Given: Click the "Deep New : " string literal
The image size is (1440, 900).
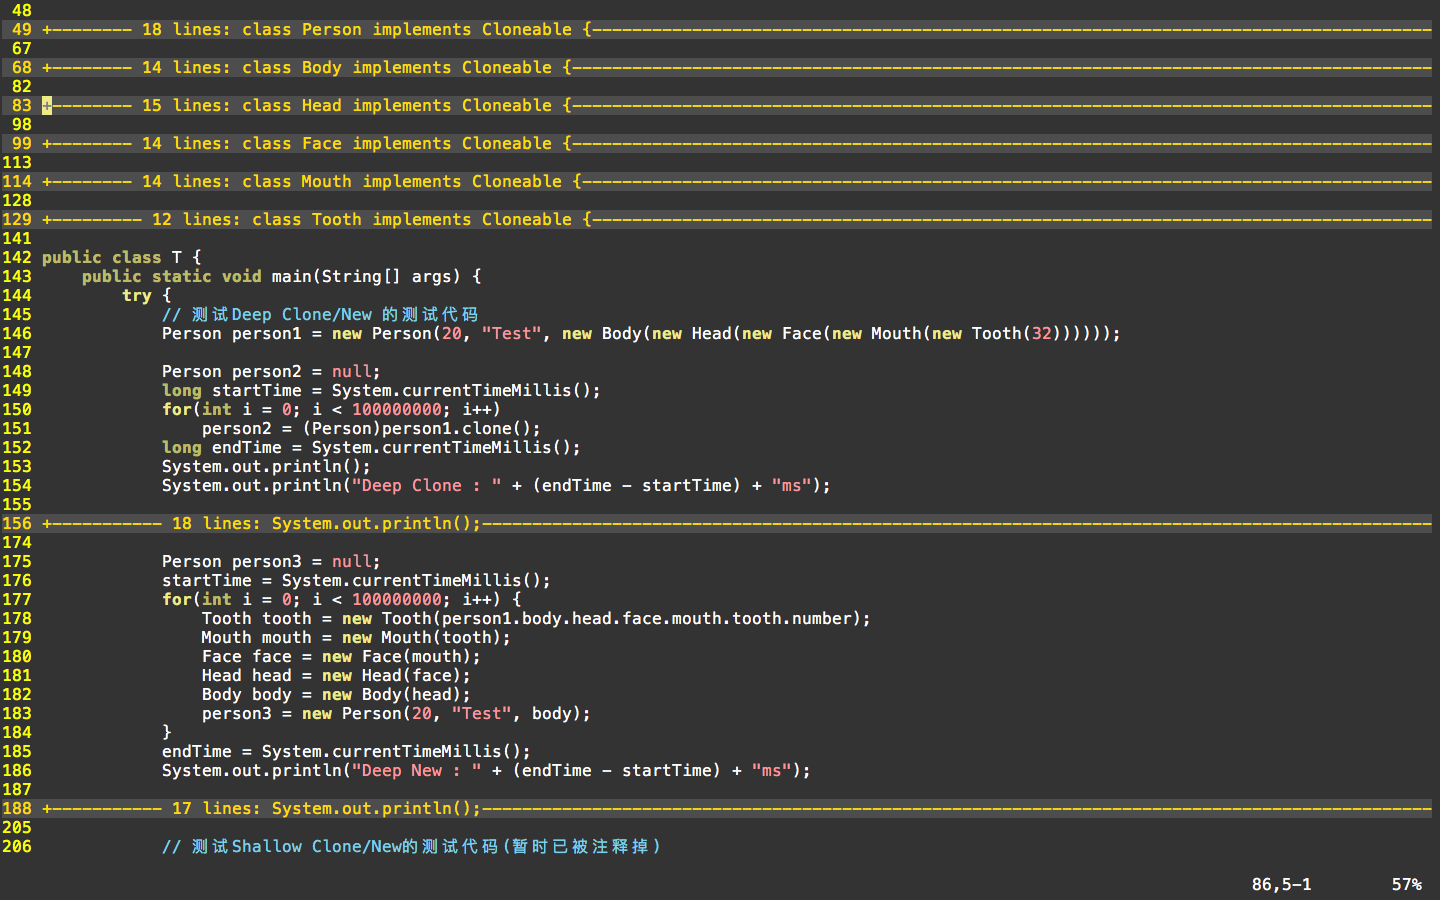Looking at the screenshot, I should click(417, 771).
